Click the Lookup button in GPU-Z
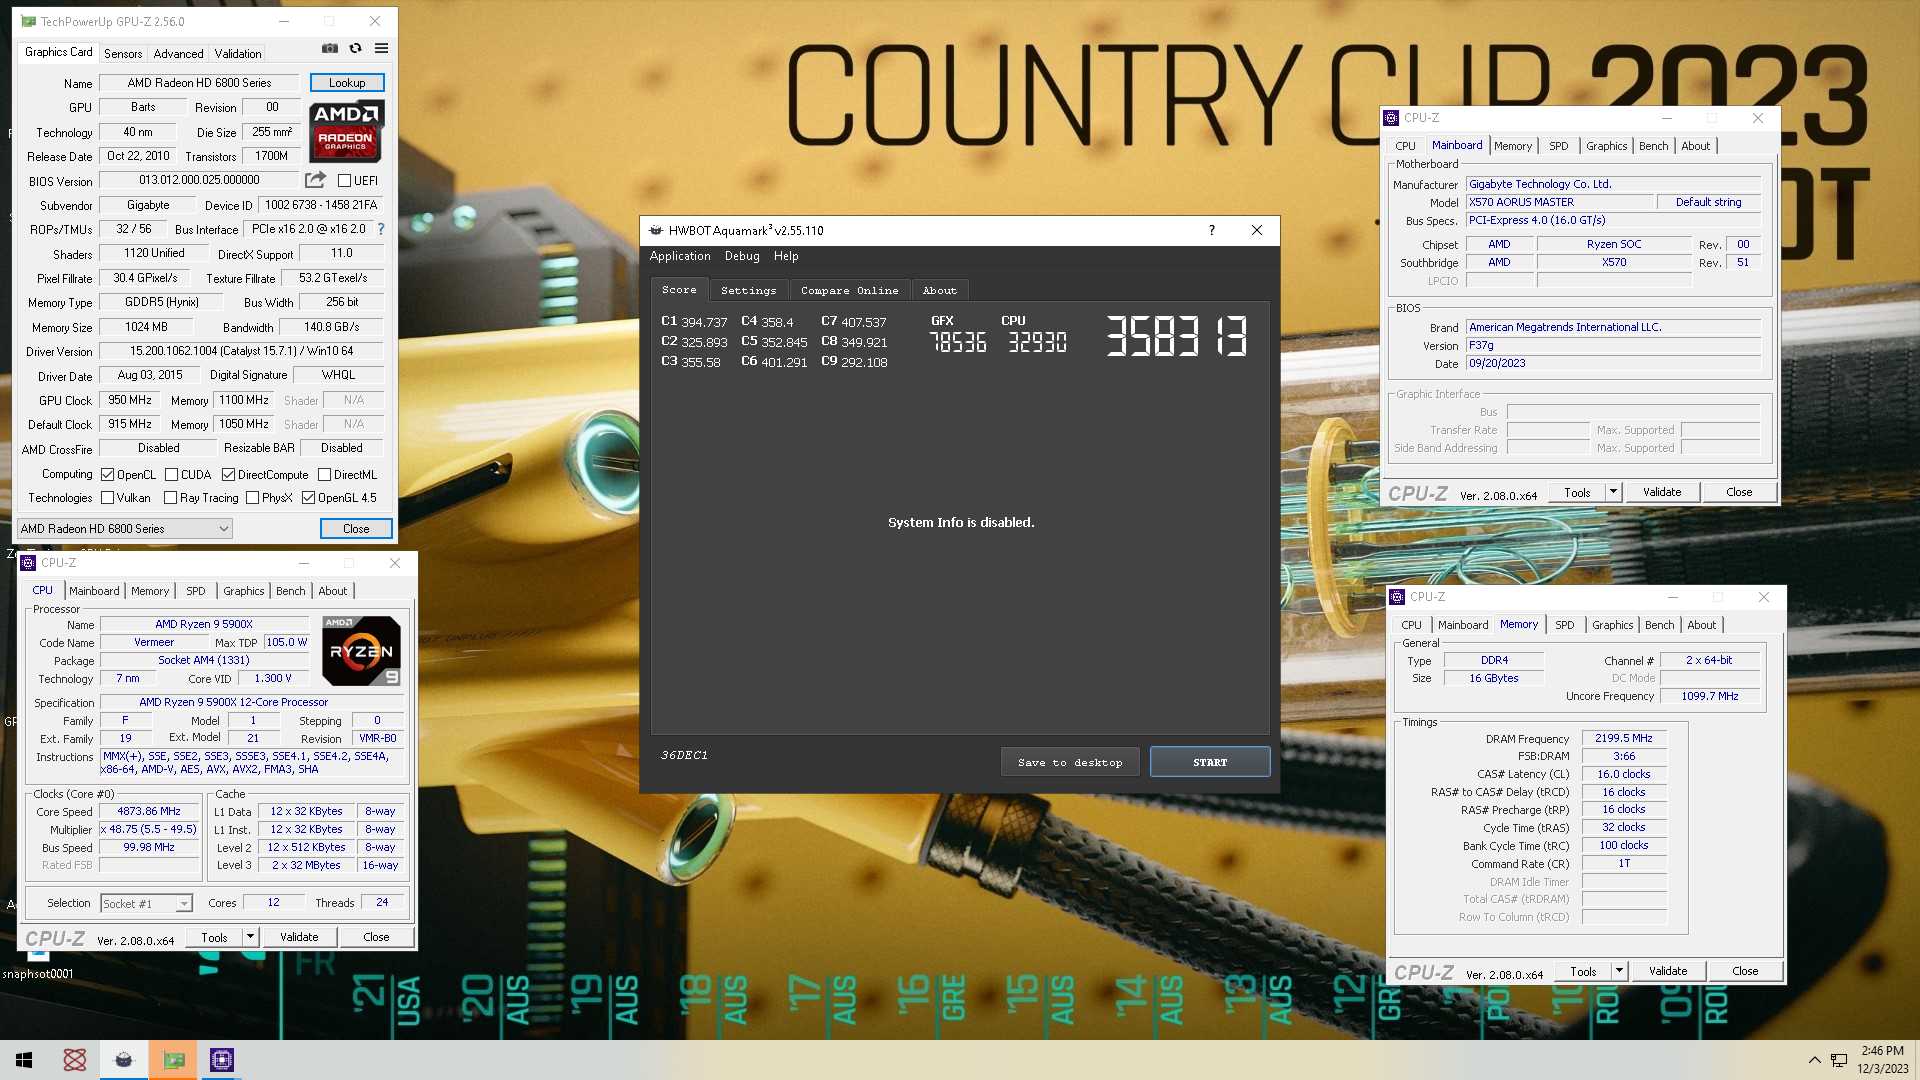 point(347,83)
